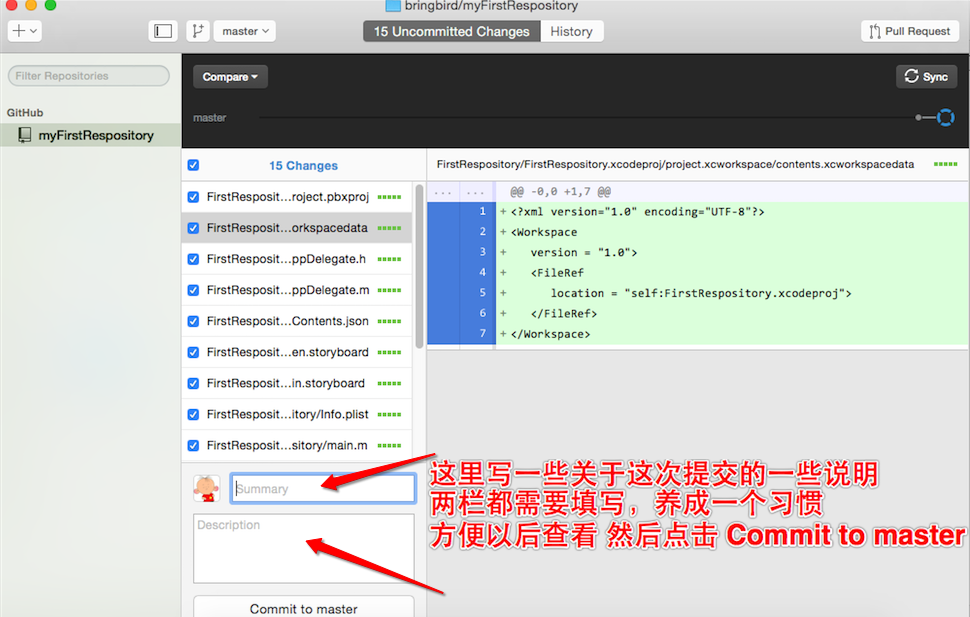Select the FirstResposit...Contents.json file row
The height and width of the screenshot is (617, 970).
pyautogui.click(x=297, y=321)
